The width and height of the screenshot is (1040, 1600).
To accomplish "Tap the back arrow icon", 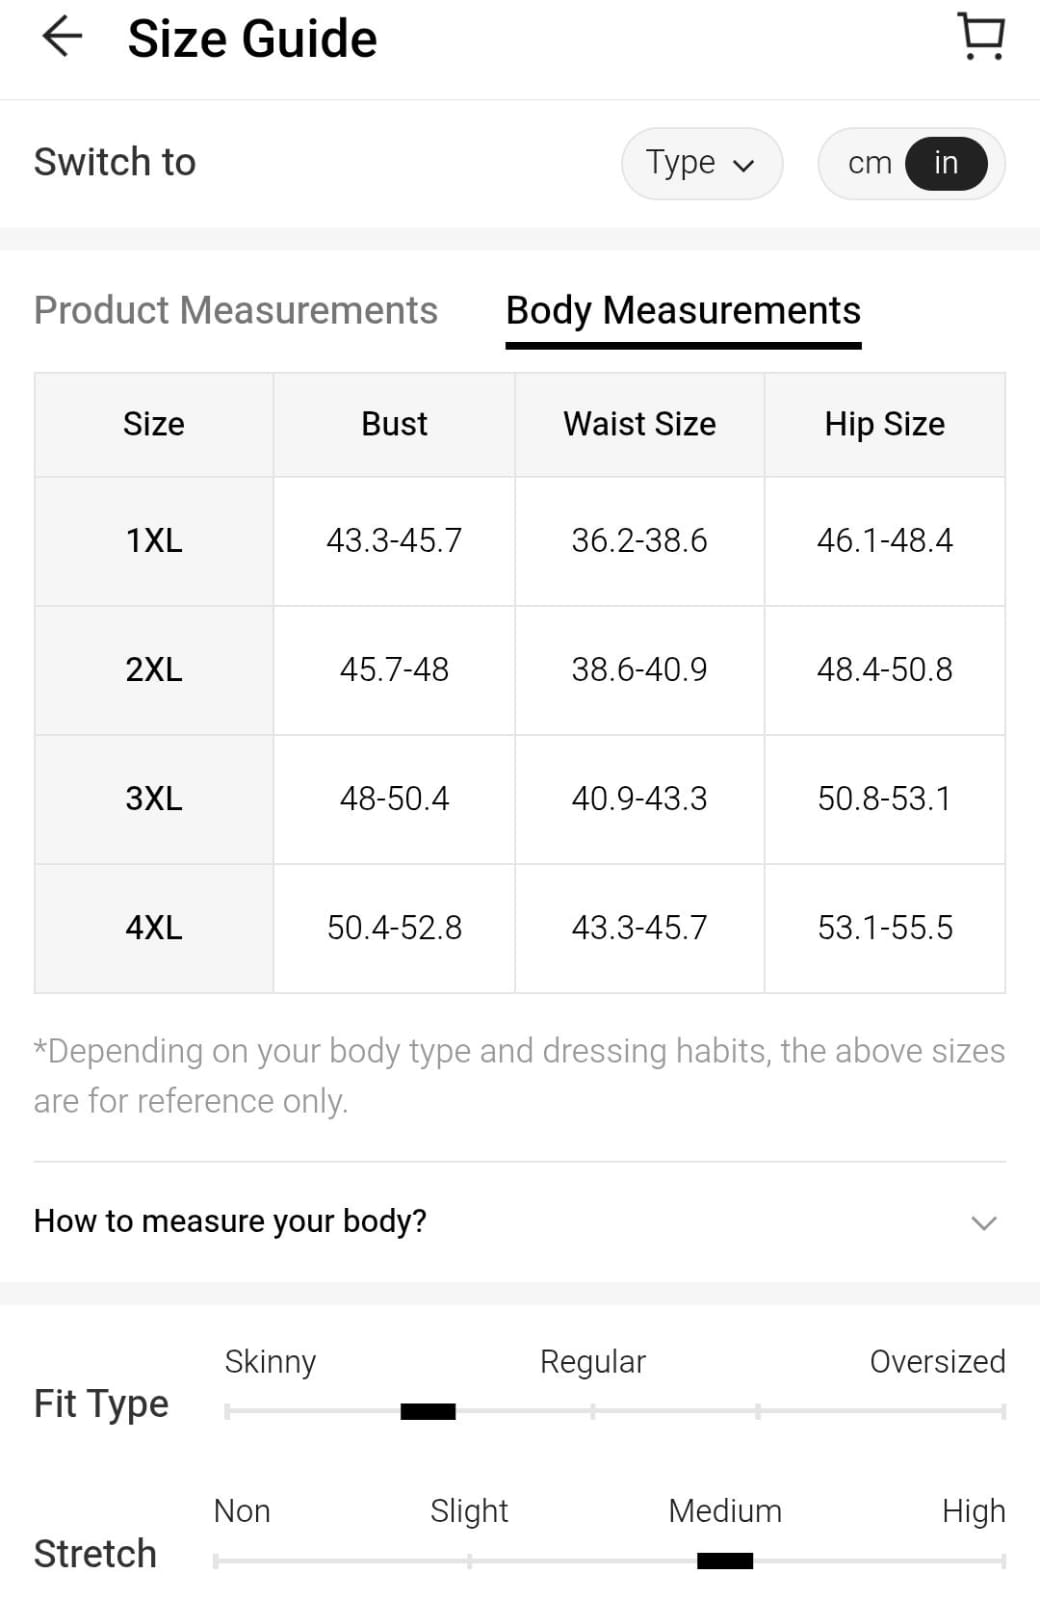I will click(x=62, y=38).
